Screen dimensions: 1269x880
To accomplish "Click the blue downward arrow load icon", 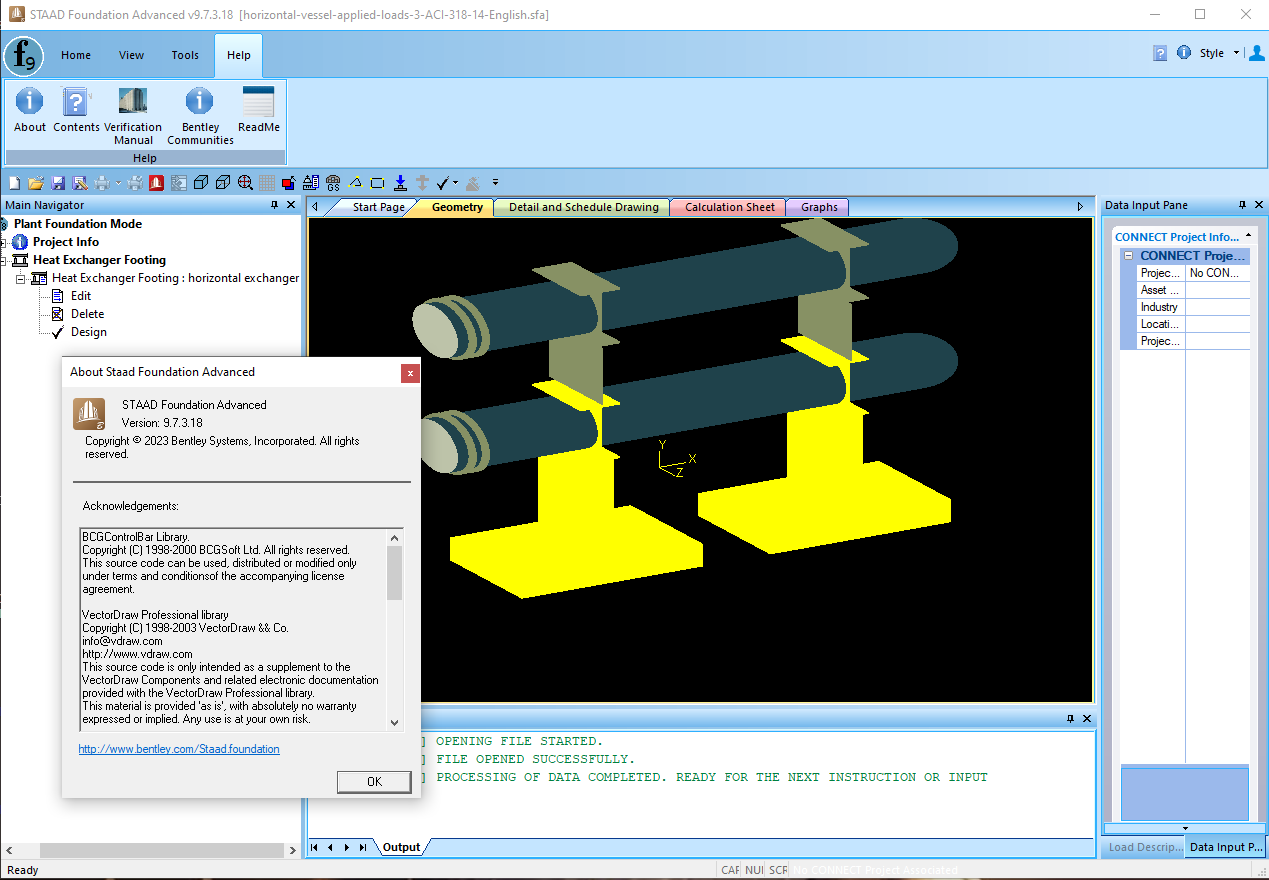I will click(x=400, y=183).
